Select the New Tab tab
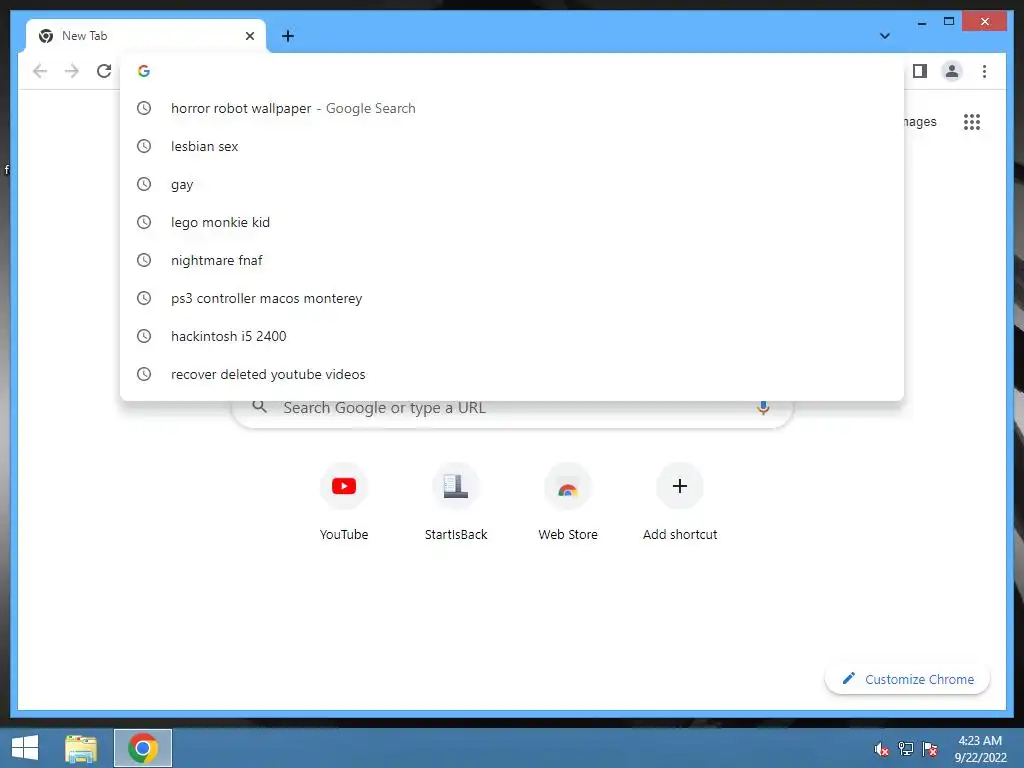Image resolution: width=1024 pixels, height=768 pixels. [x=146, y=36]
